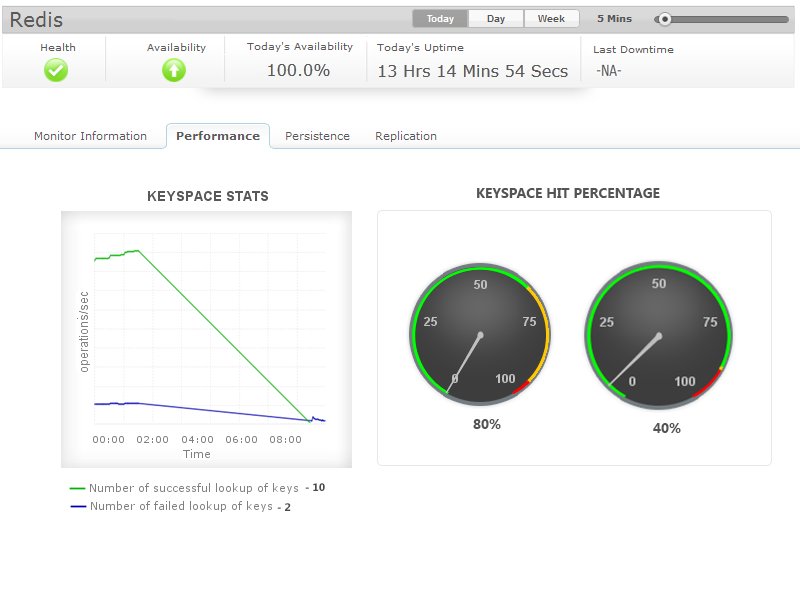
Task: Click the -NA- last downtime value
Action: point(609,71)
